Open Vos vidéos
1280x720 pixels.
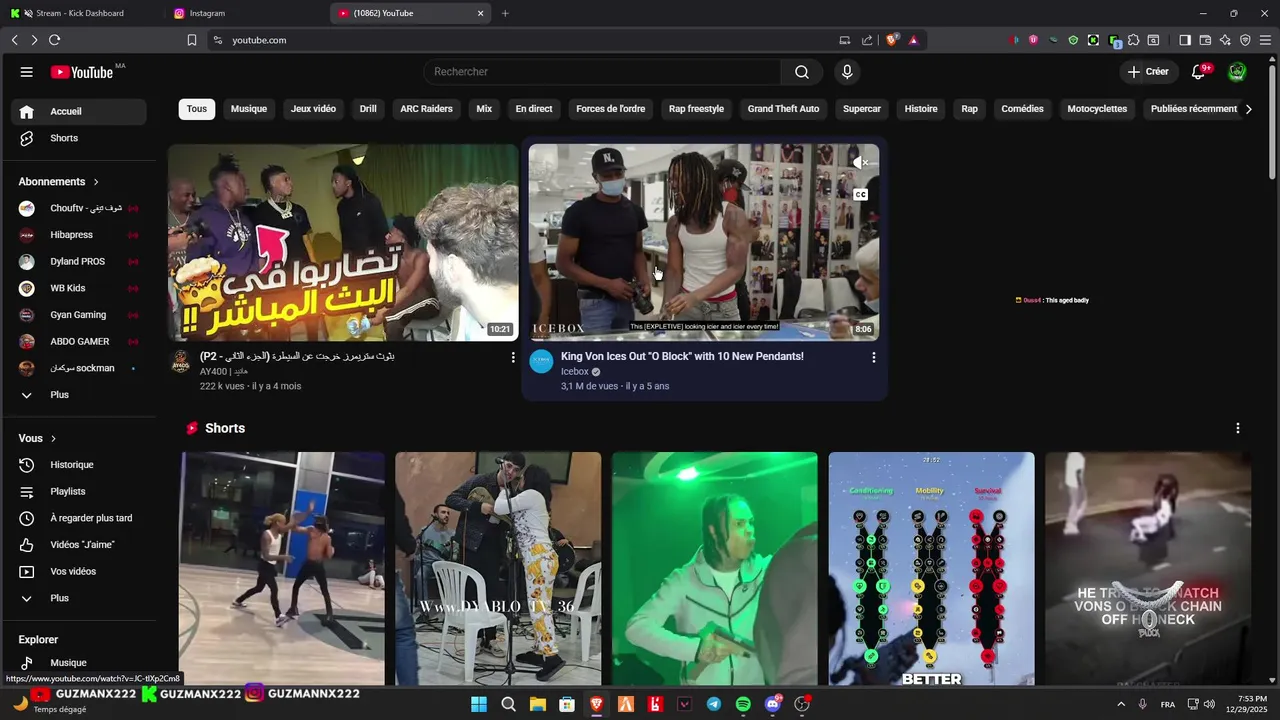tap(79, 572)
